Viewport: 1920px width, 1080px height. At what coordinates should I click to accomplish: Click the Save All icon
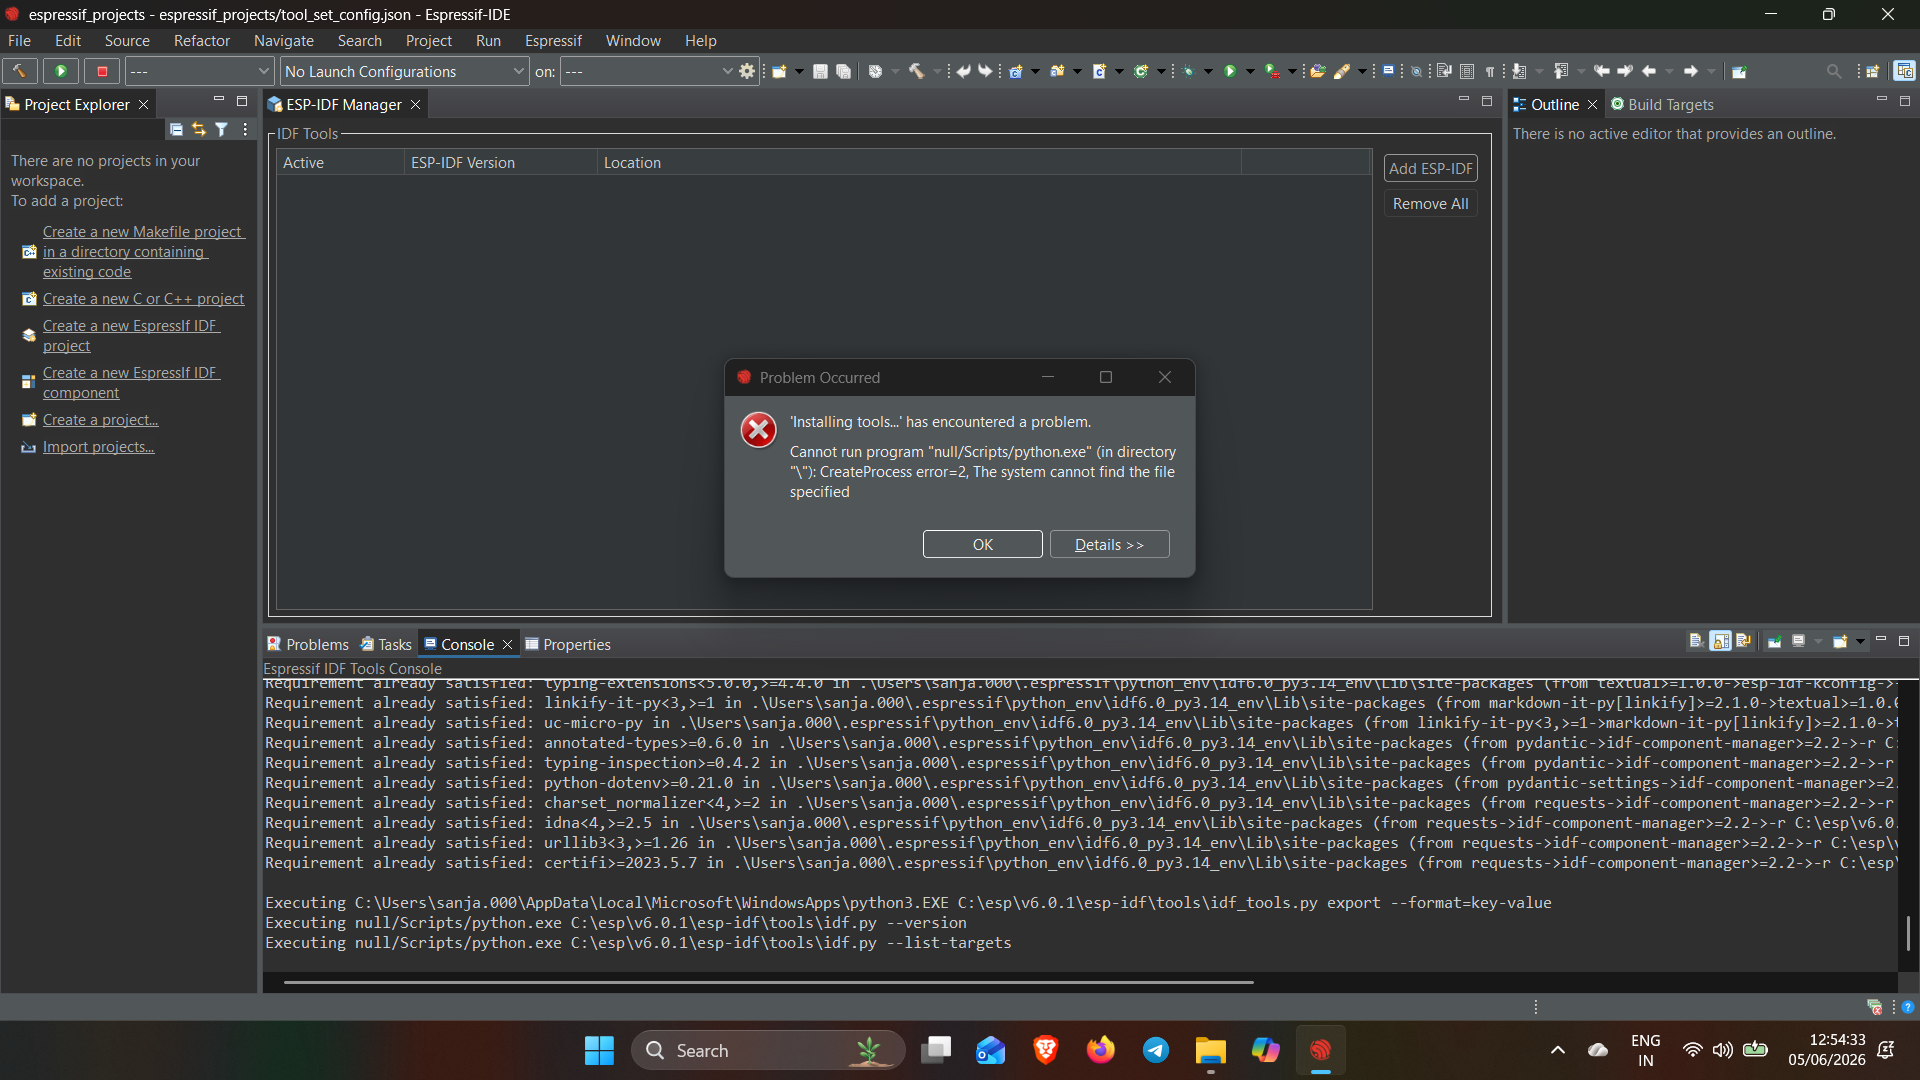click(x=843, y=72)
